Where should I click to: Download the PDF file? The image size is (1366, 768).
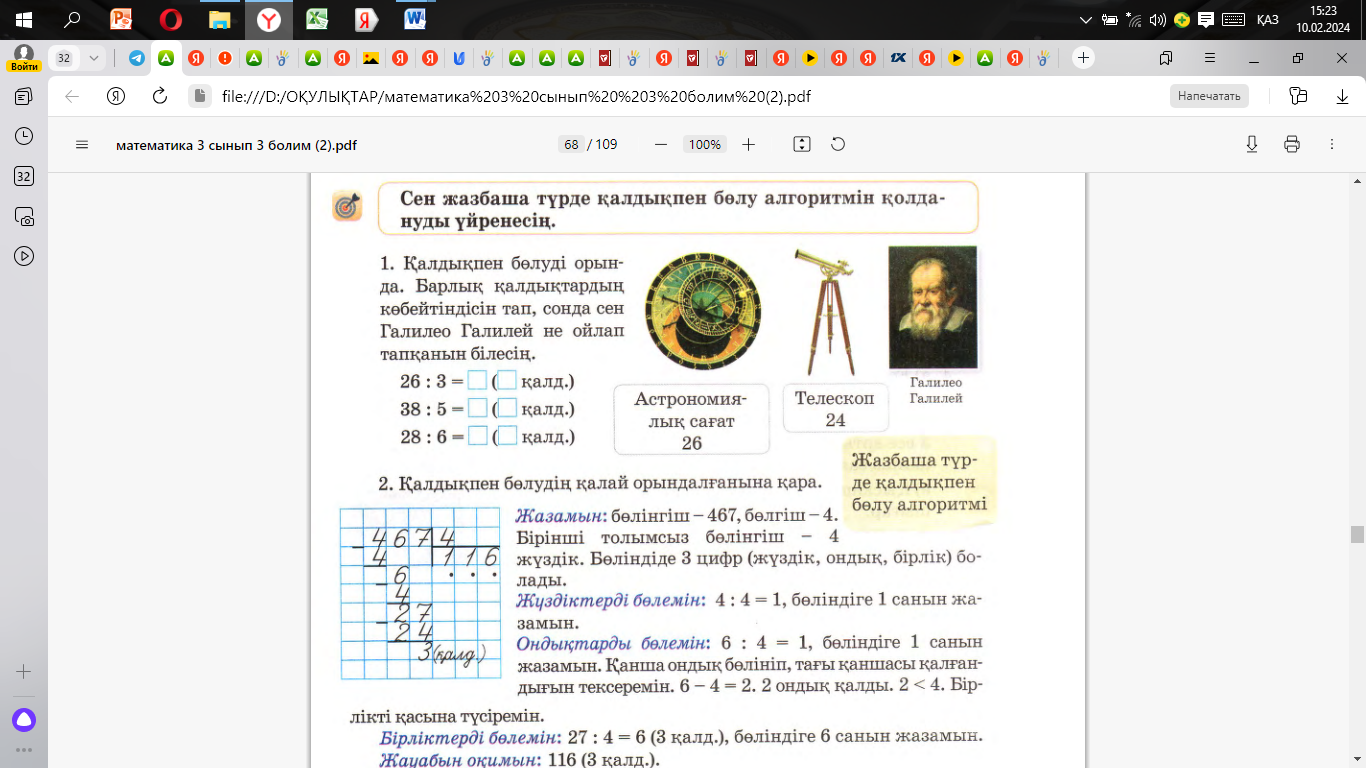(1251, 144)
